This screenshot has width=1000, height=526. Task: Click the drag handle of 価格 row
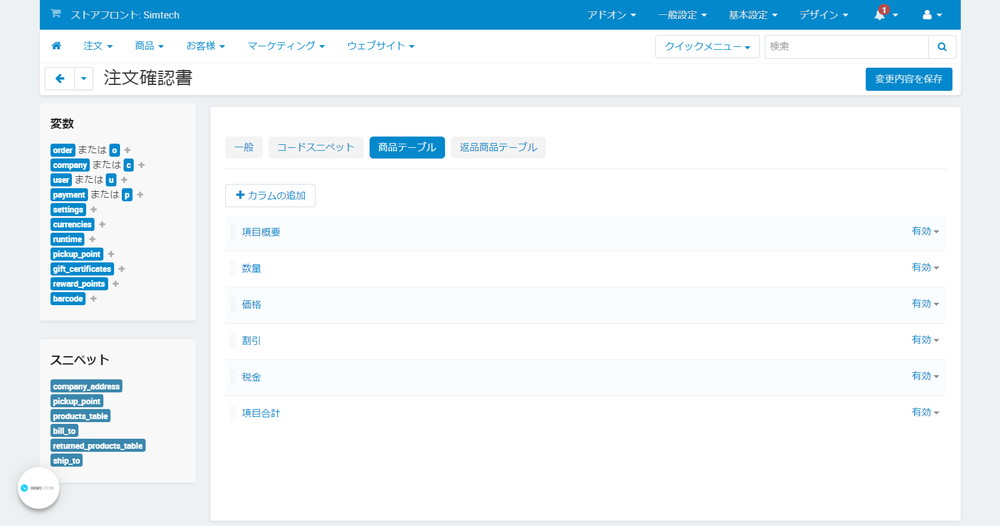point(233,305)
